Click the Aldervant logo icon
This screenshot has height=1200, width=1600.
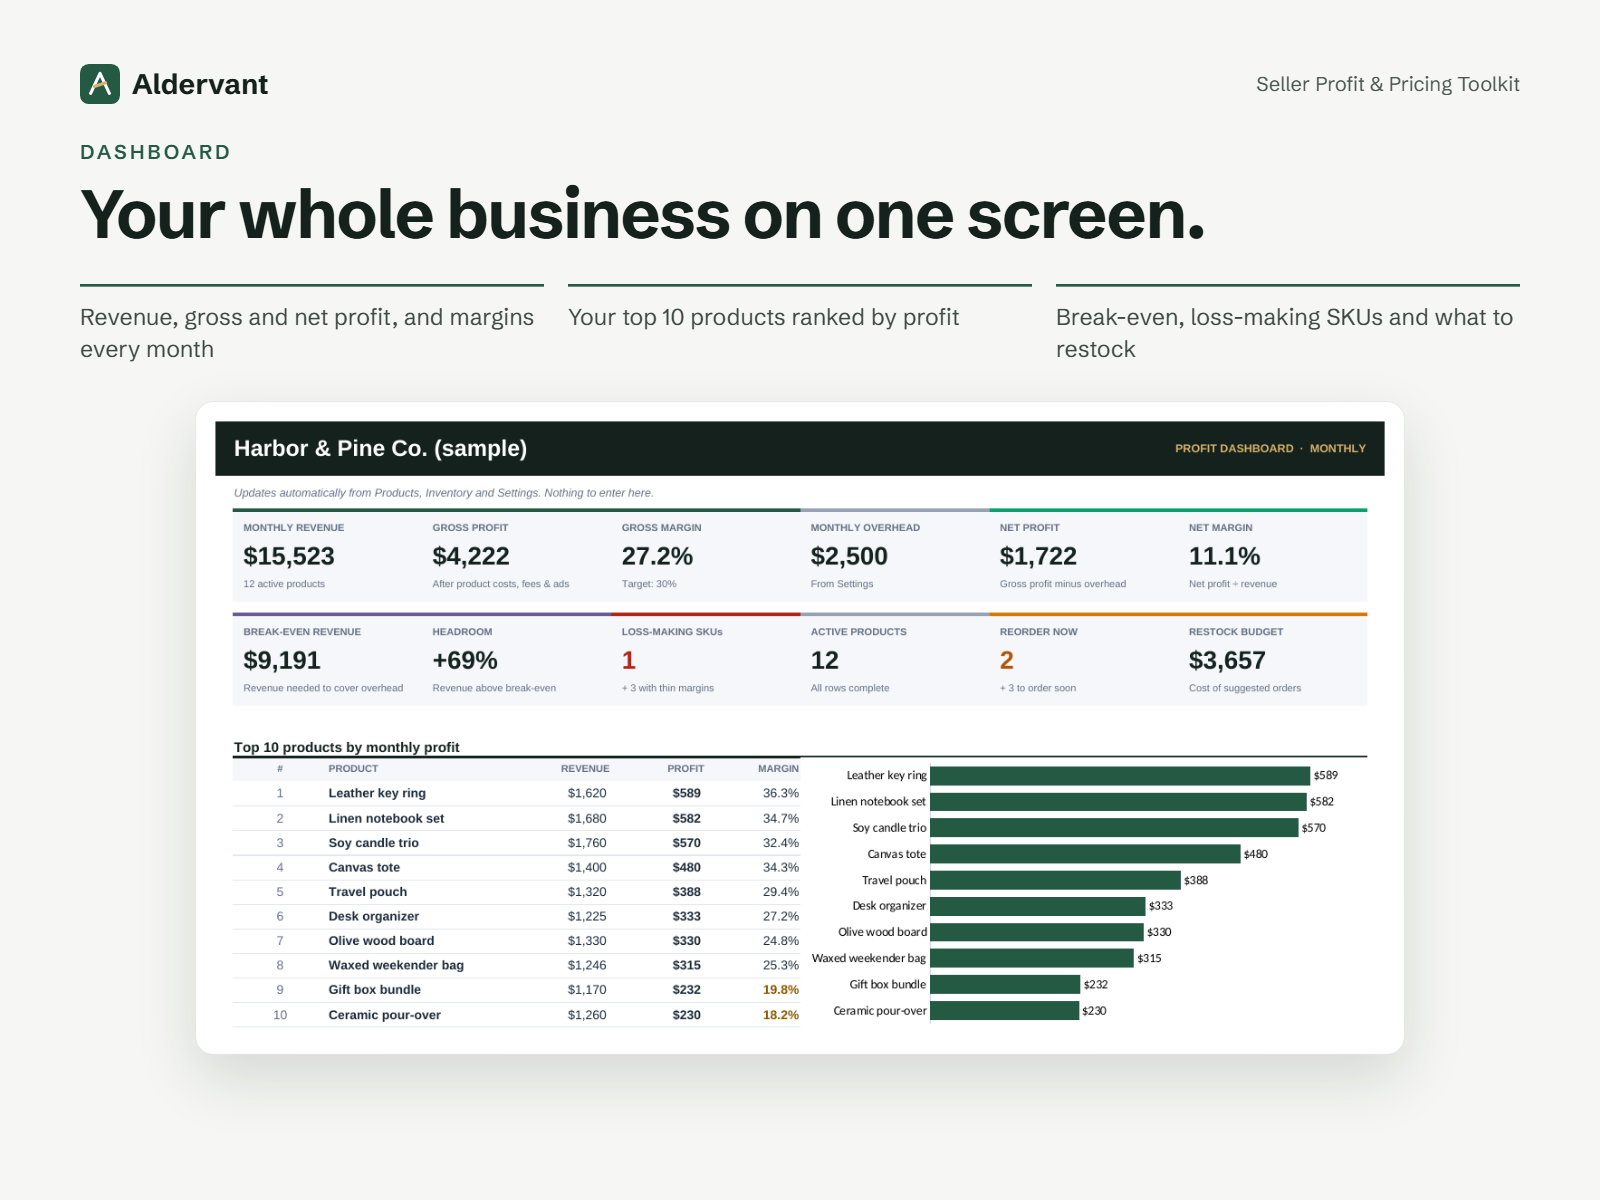(100, 84)
